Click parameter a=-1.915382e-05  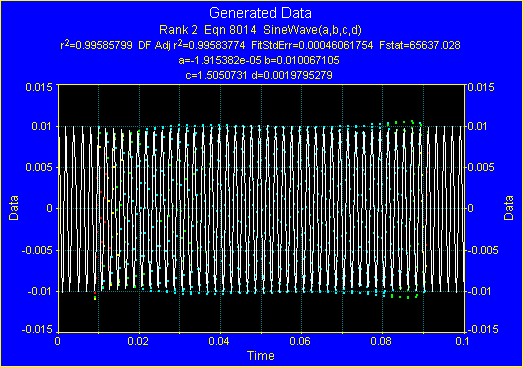coord(220,60)
